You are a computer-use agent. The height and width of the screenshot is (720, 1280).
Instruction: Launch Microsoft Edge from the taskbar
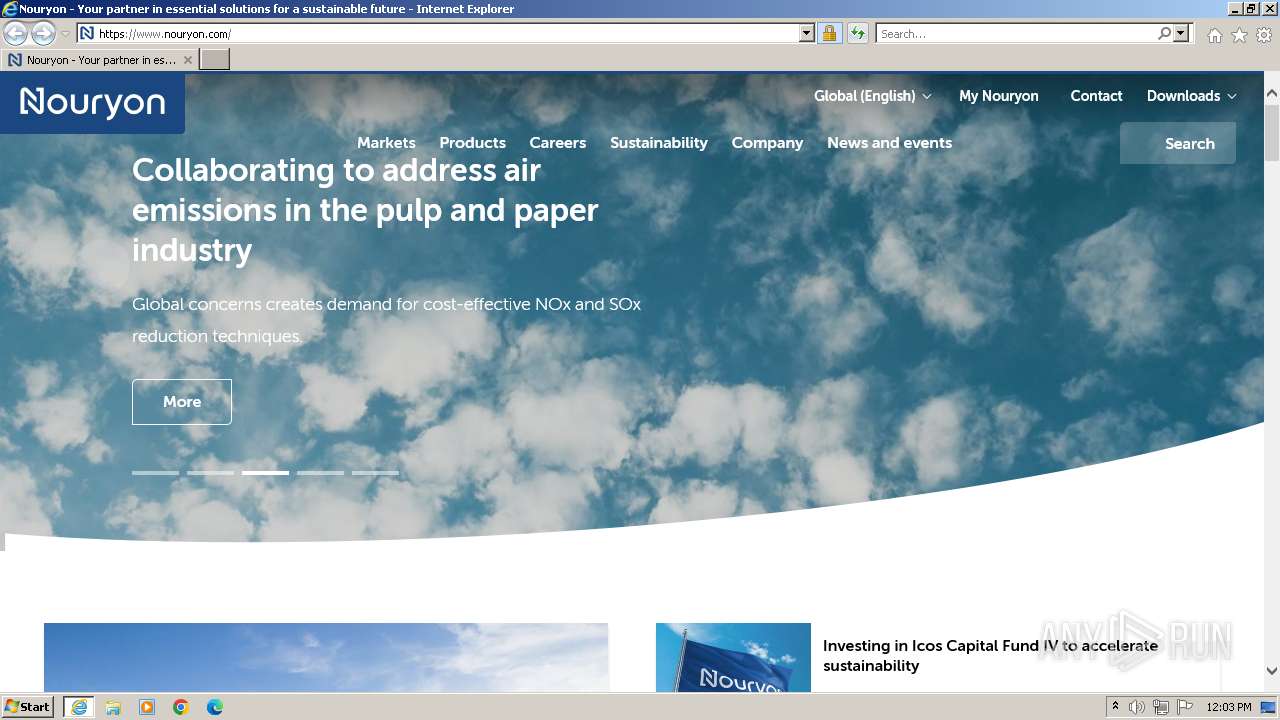pyautogui.click(x=215, y=707)
